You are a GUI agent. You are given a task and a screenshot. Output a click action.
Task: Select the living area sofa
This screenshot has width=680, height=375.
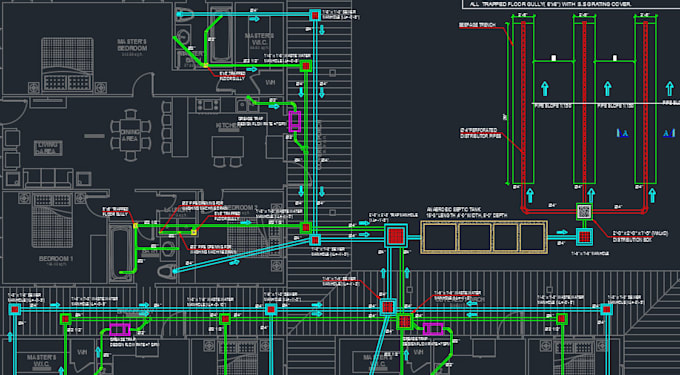tap(48, 179)
